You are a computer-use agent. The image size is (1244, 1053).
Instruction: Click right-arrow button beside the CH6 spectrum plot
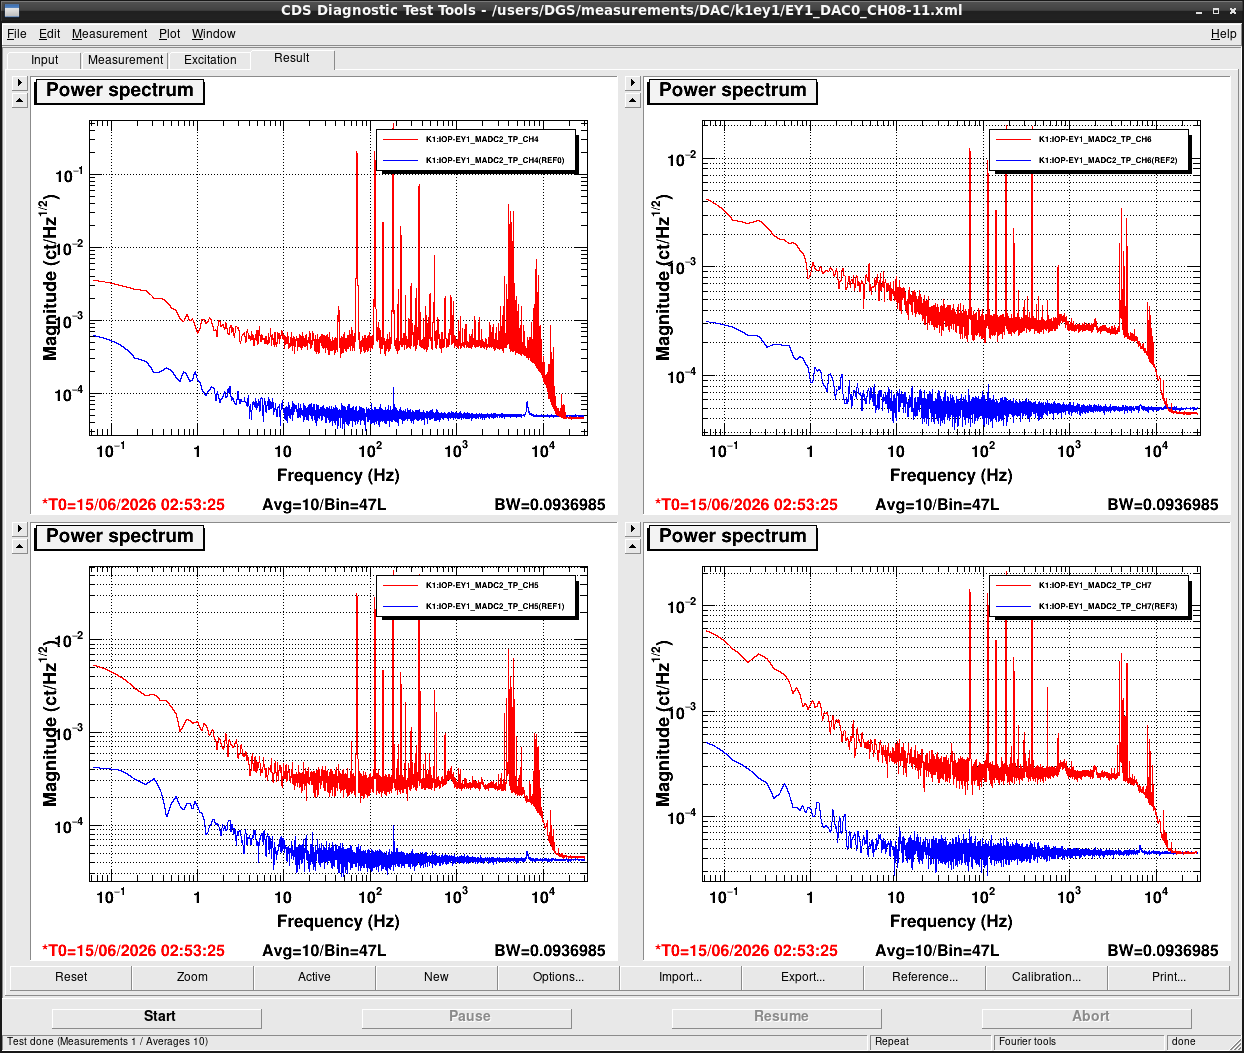click(x=632, y=83)
